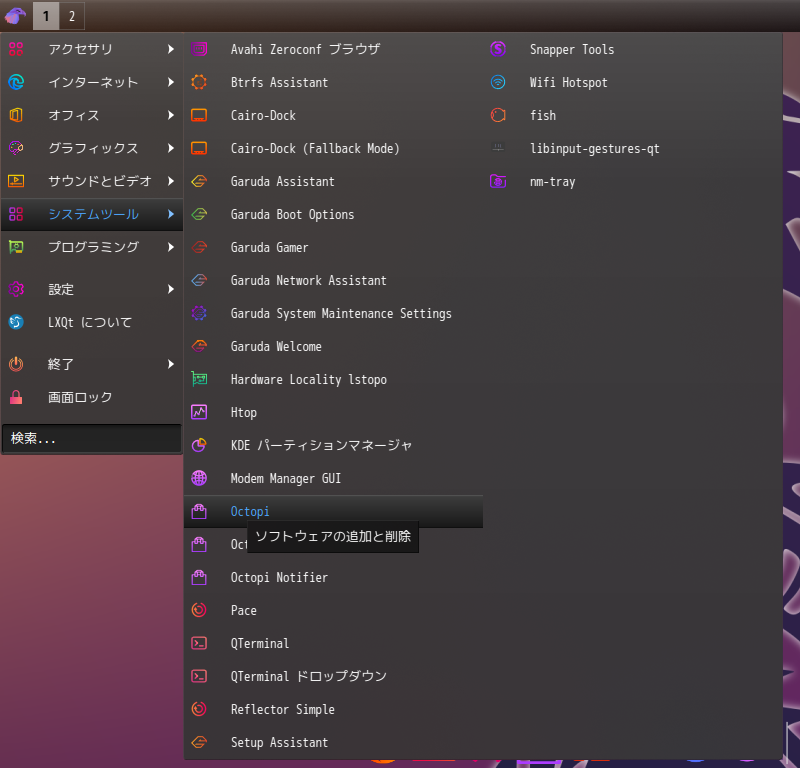The width and height of the screenshot is (800, 768).
Task: Expand the アクセサリ submenu arrow
Action: 171,49
